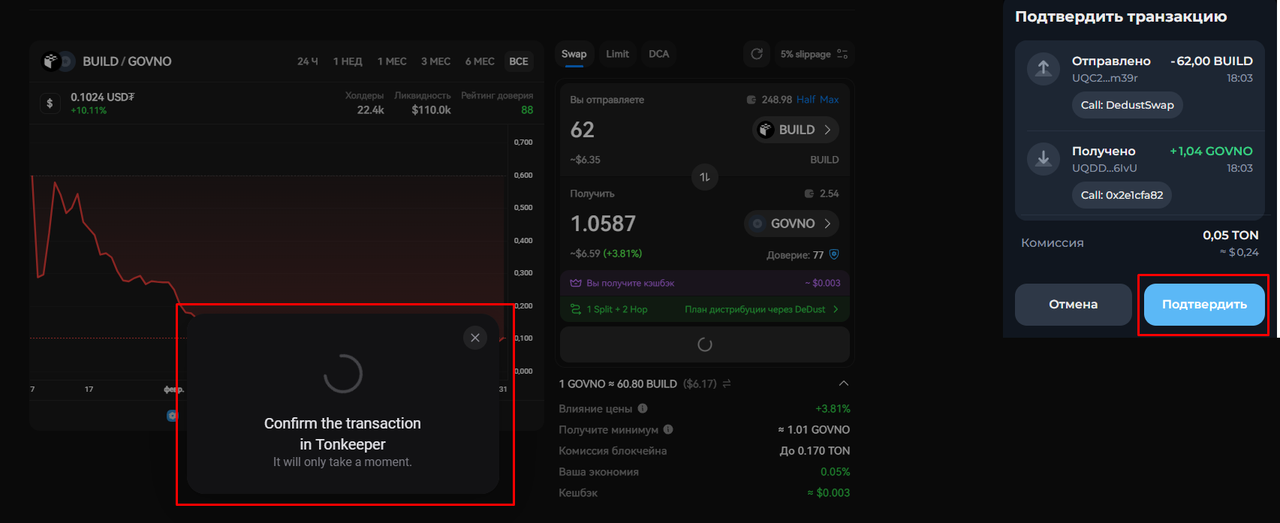Click the 0.1024 USD price
The image size is (1280, 523).
tap(102, 97)
